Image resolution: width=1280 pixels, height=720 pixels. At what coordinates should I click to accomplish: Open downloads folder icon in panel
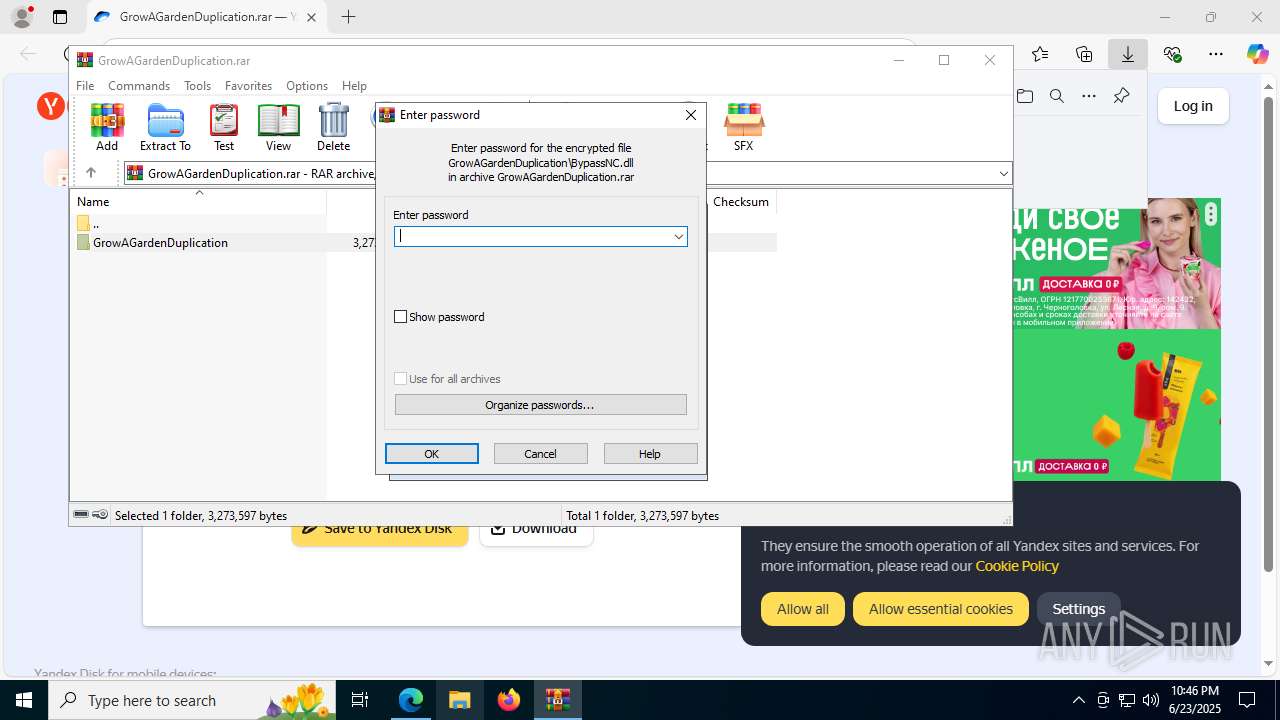click(1025, 96)
